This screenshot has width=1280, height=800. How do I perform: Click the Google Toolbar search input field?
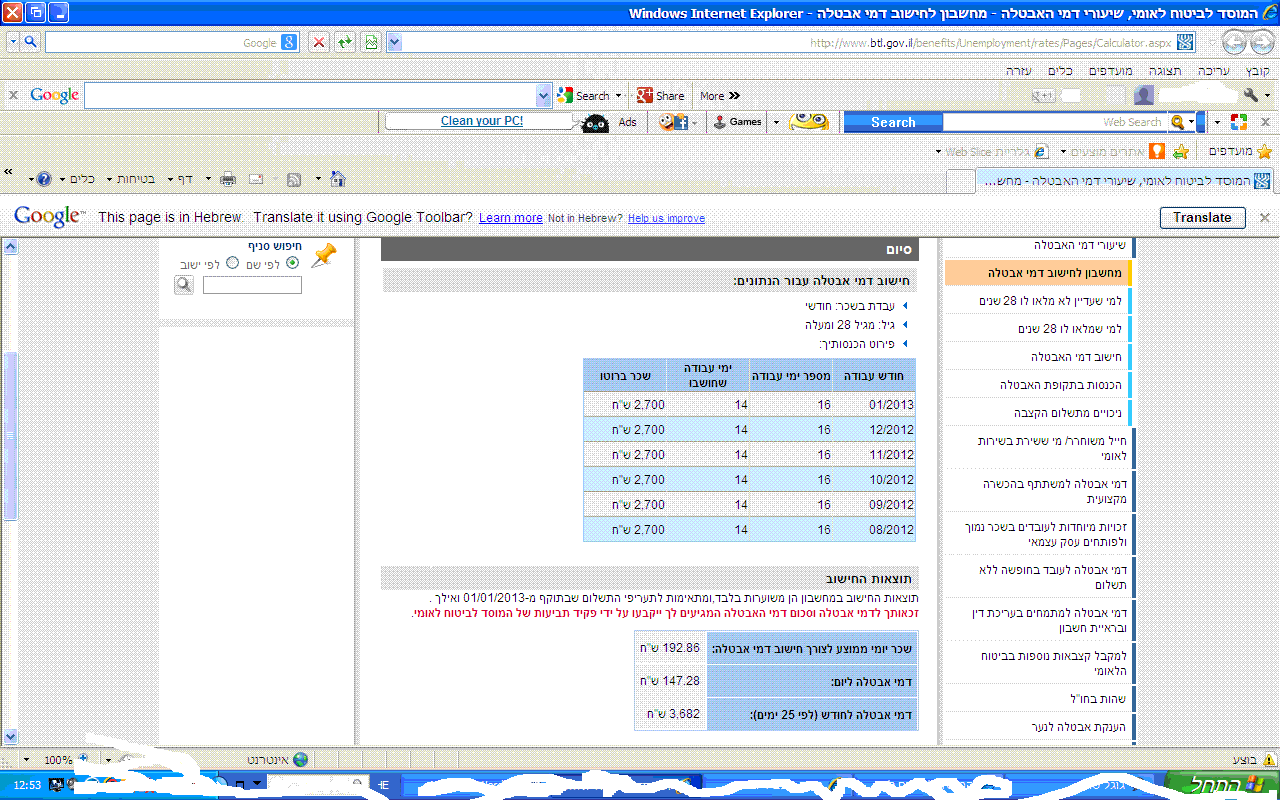pyautogui.click(x=310, y=95)
